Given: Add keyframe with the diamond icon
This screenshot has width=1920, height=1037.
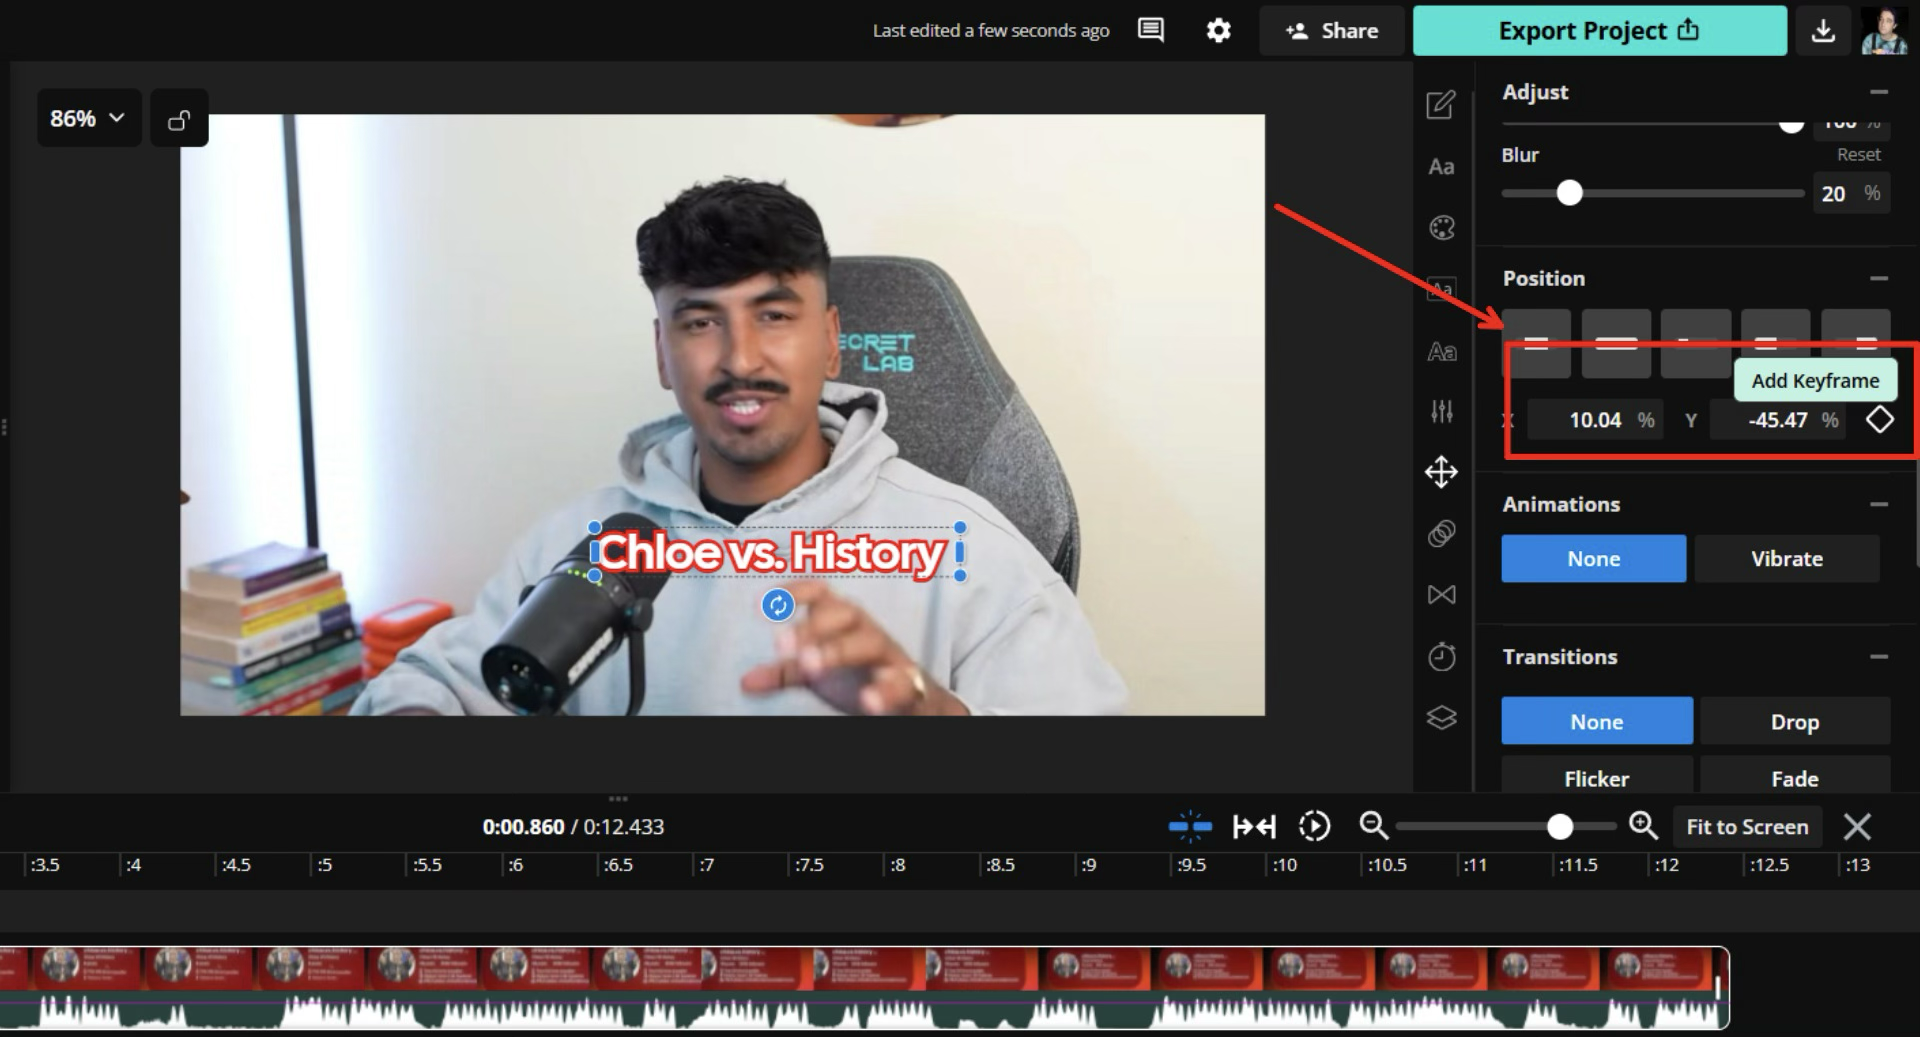Looking at the screenshot, I should point(1879,420).
